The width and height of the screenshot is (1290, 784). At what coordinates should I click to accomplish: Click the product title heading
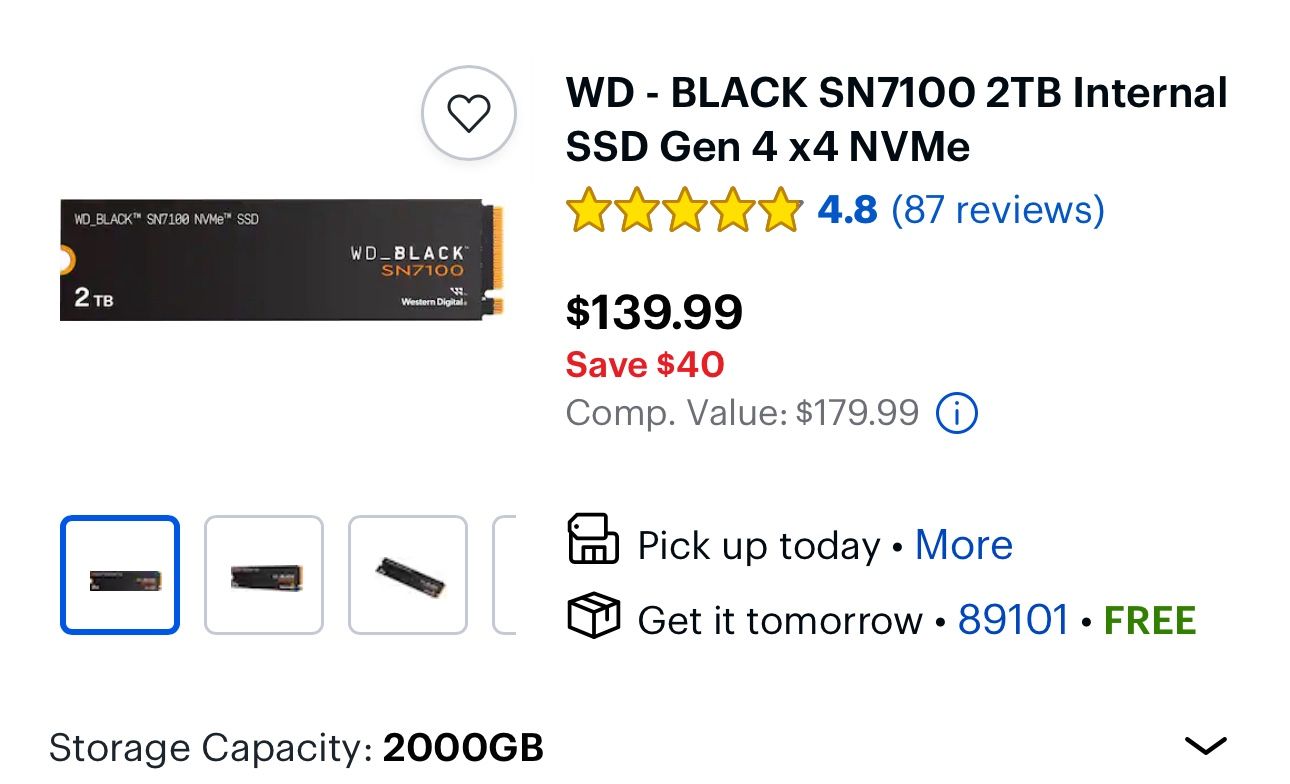point(896,119)
